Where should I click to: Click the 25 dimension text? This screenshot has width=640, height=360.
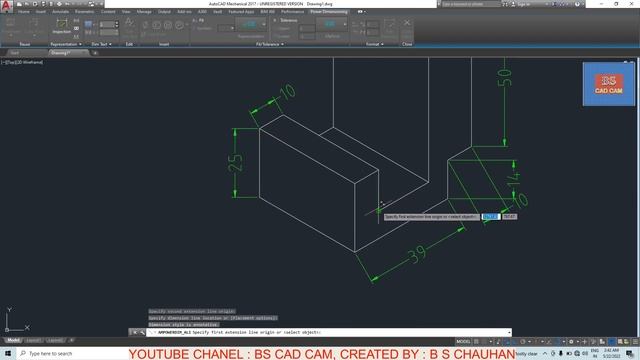236,162
